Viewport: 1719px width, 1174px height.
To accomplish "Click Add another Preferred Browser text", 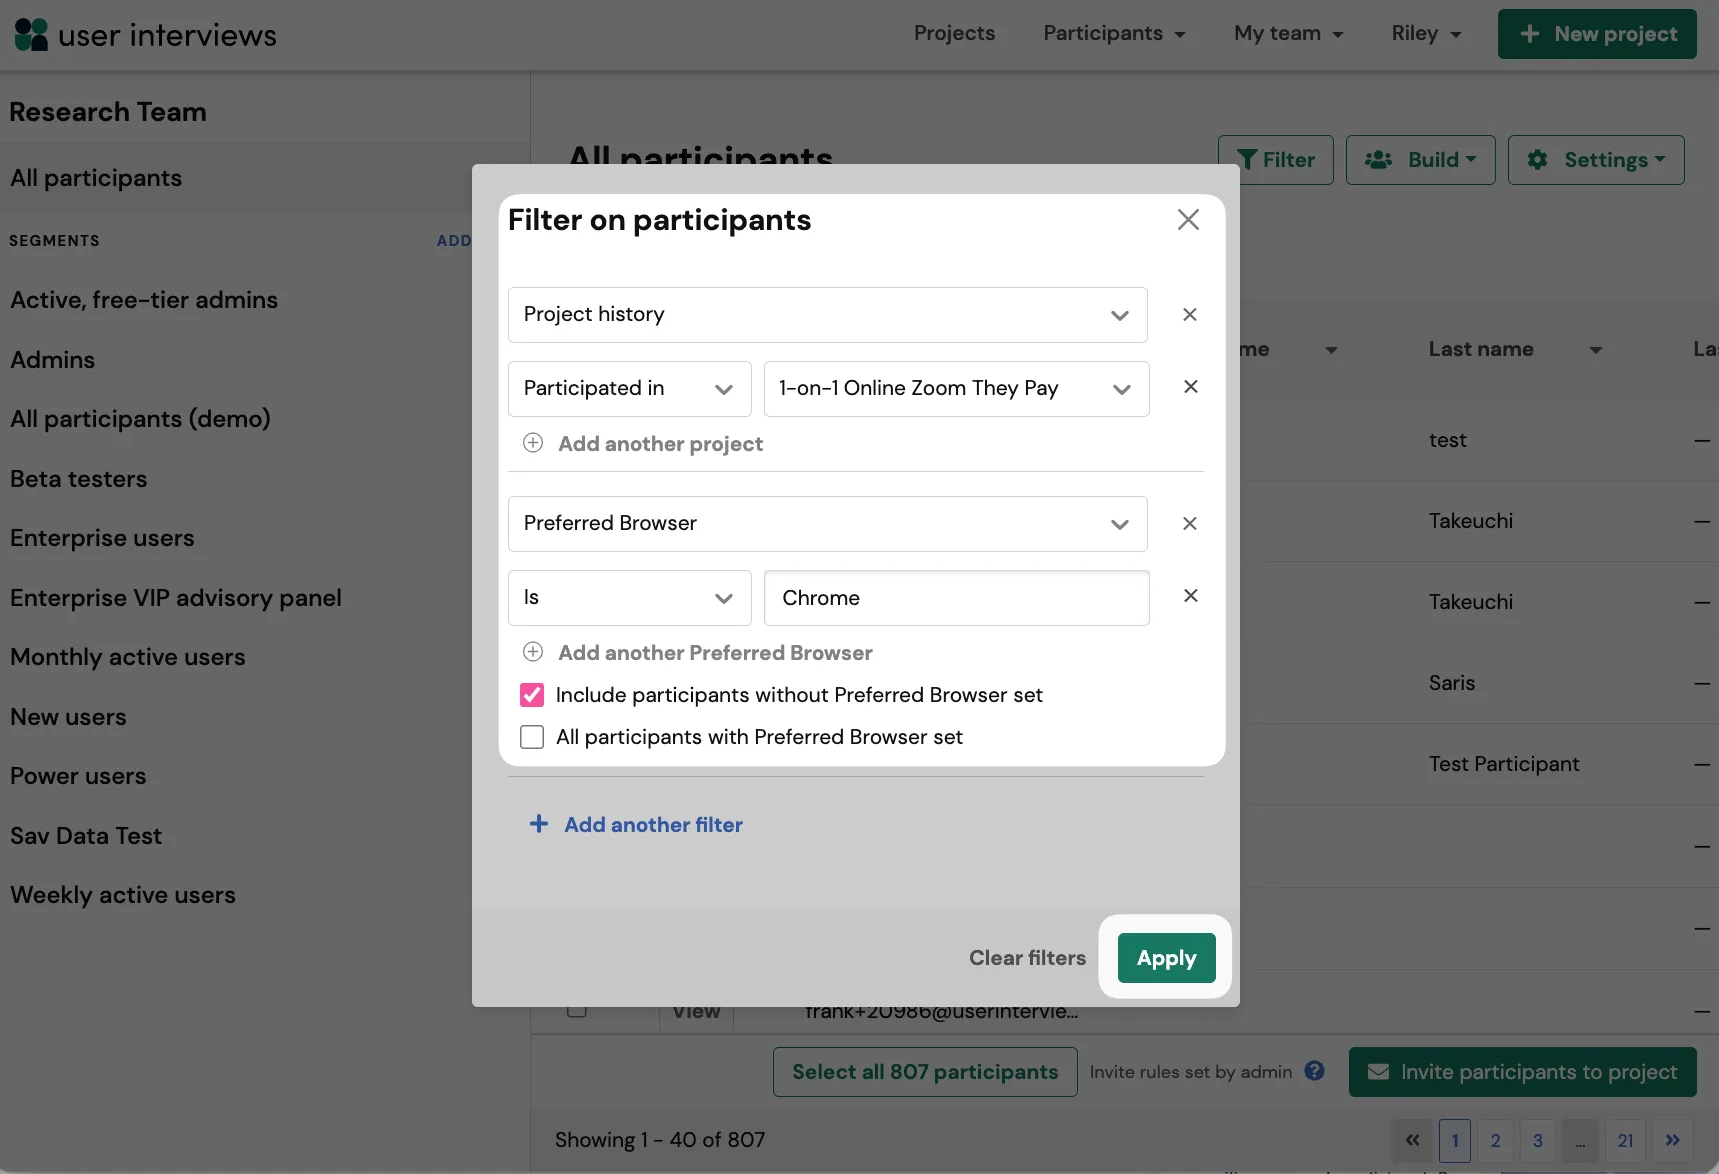I will 715,653.
